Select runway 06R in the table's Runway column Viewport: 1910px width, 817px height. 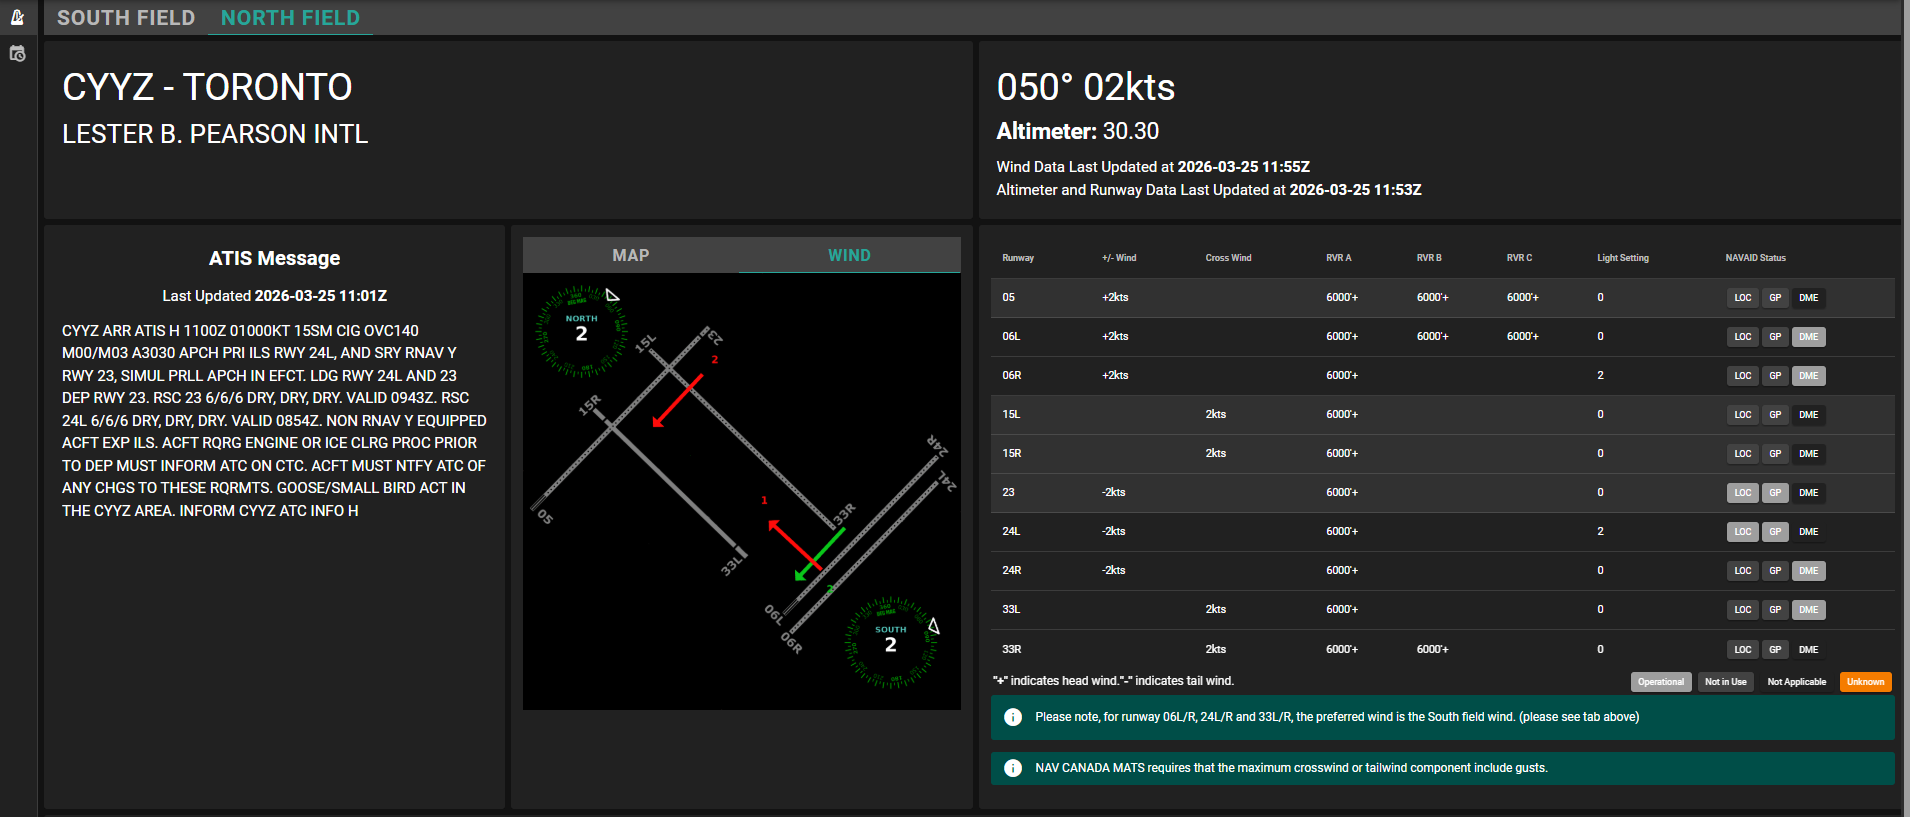(x=1012, y=376)
